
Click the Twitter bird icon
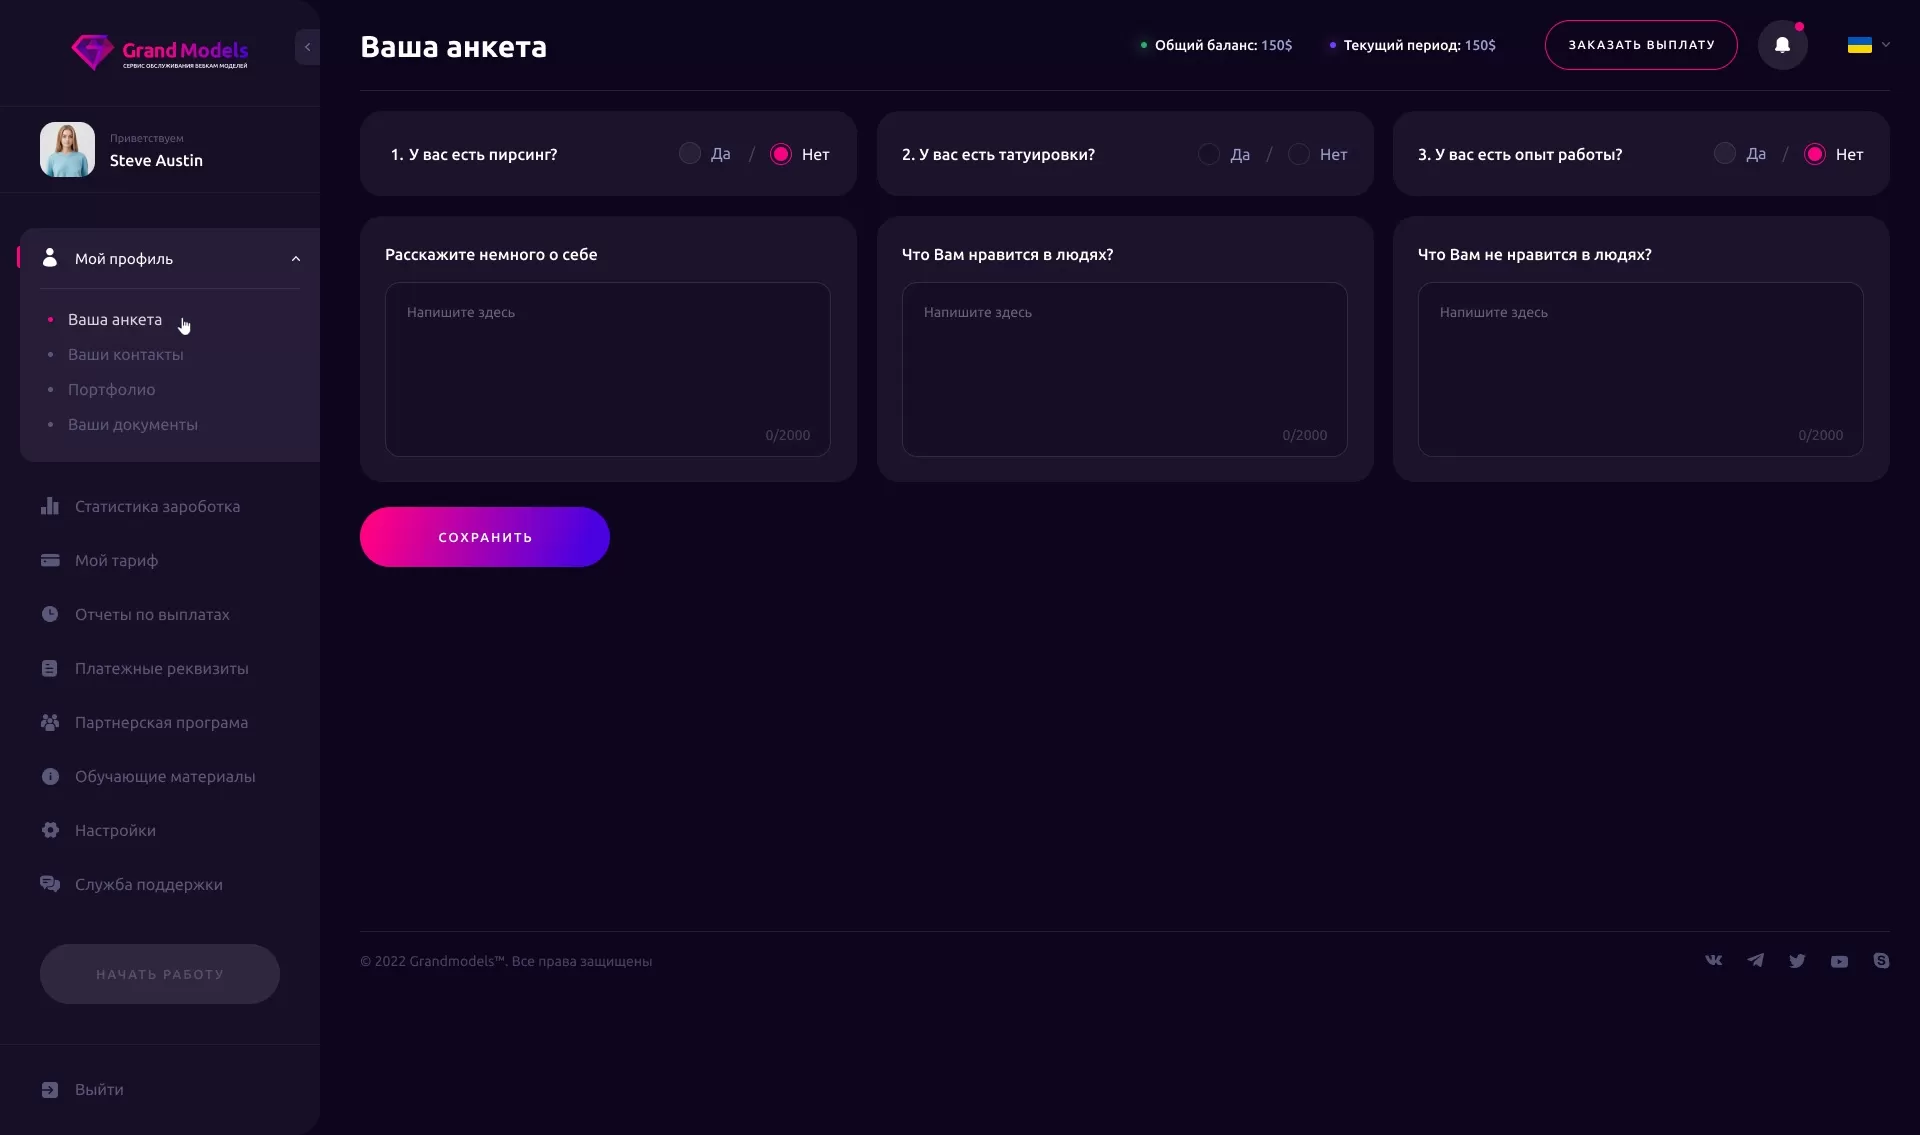click(x=1797, y=961)
